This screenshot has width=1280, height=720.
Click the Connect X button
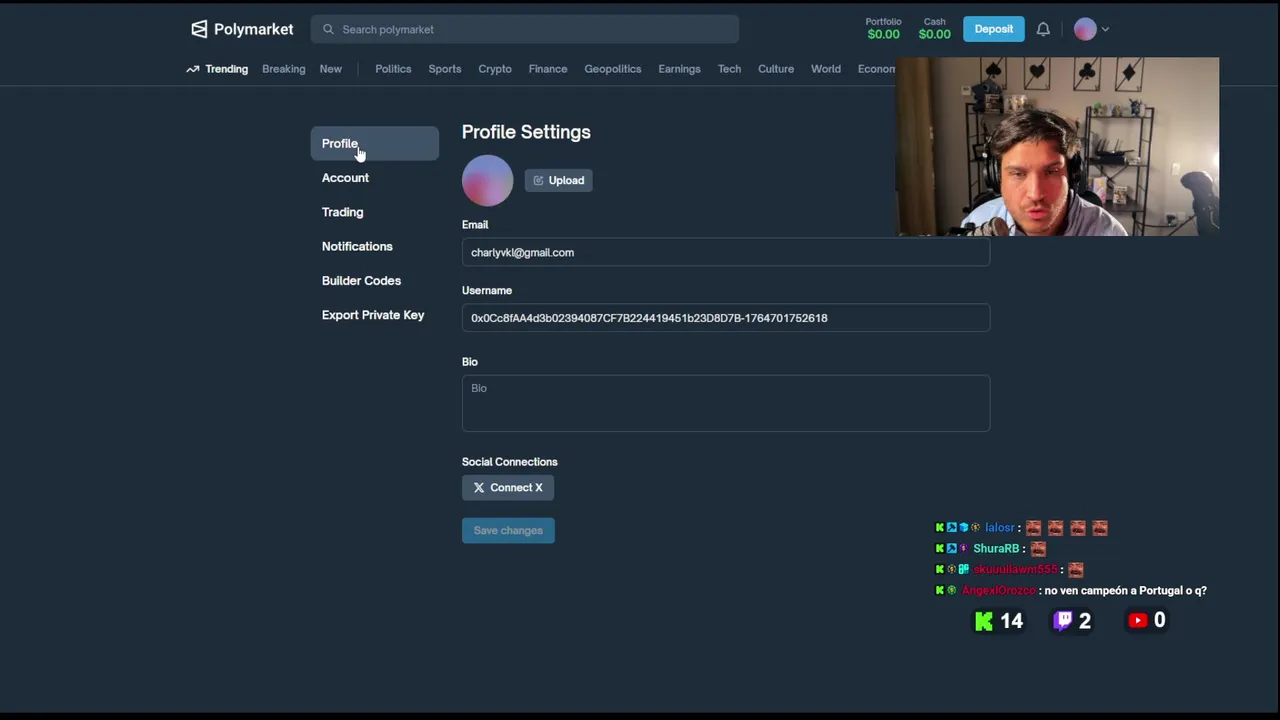point(508,488)
